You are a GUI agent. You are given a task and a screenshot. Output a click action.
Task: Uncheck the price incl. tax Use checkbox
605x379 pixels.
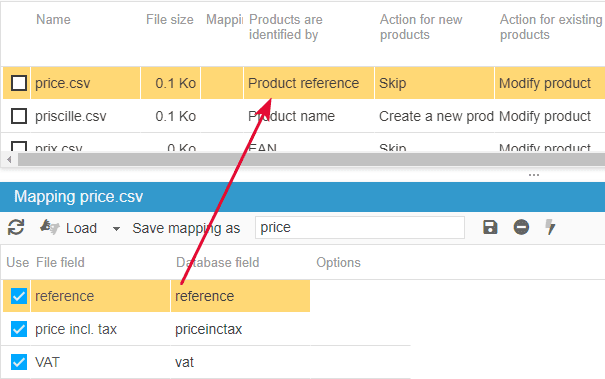tap(19, 329)
